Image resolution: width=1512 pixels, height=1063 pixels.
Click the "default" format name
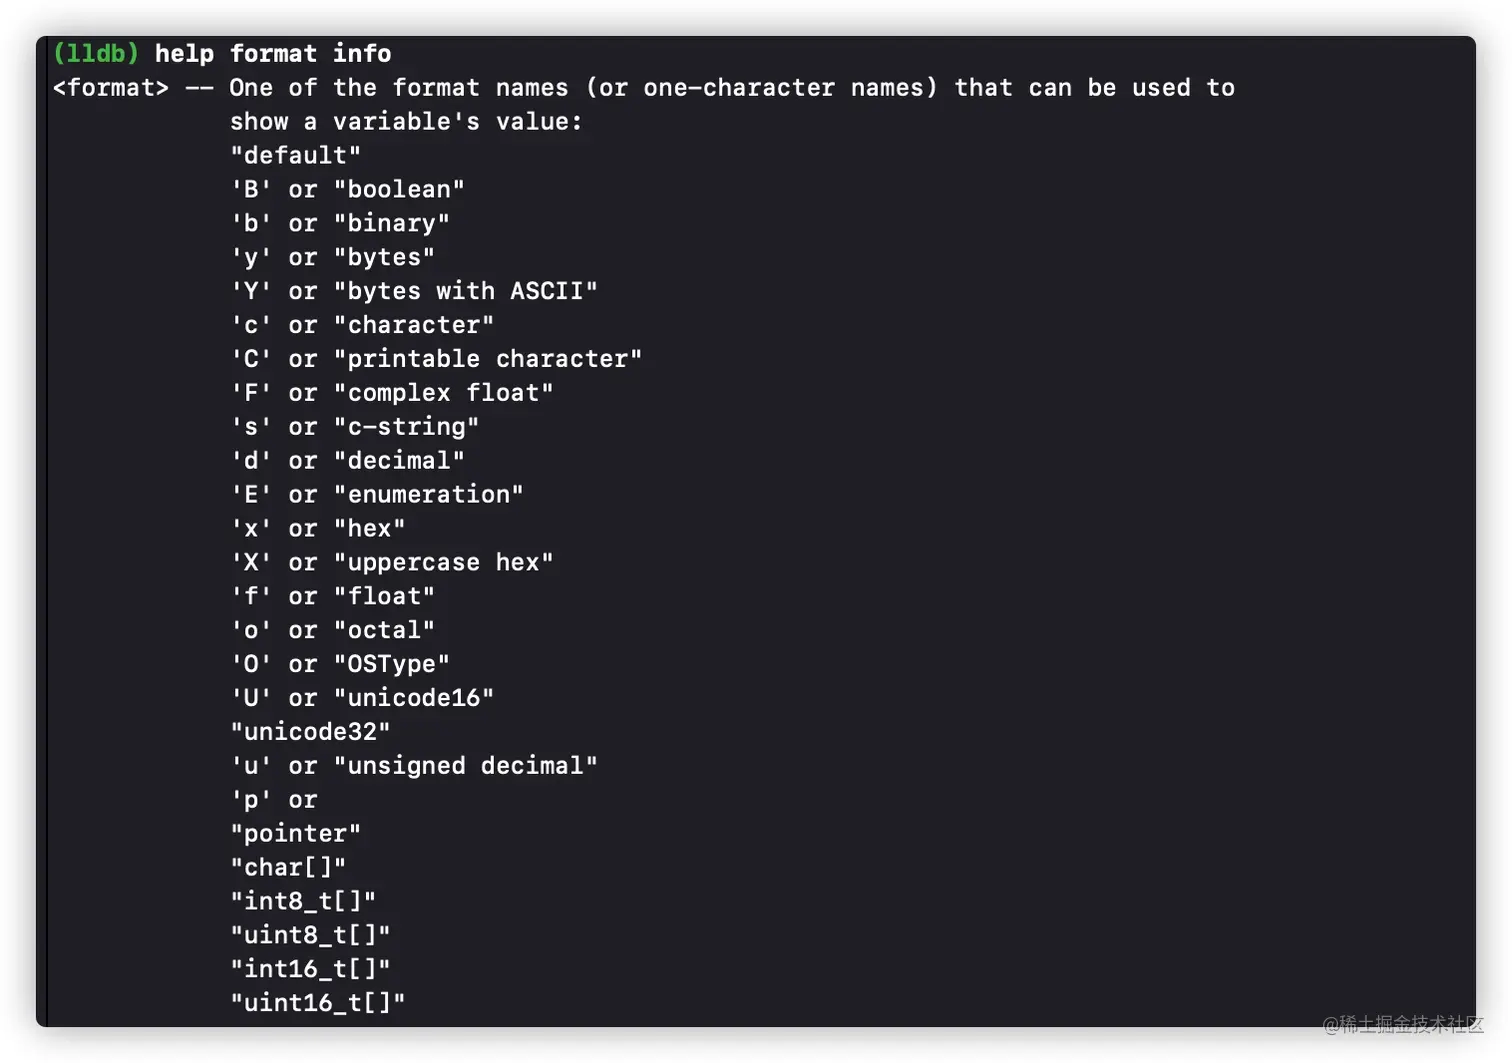pos(295,156)
